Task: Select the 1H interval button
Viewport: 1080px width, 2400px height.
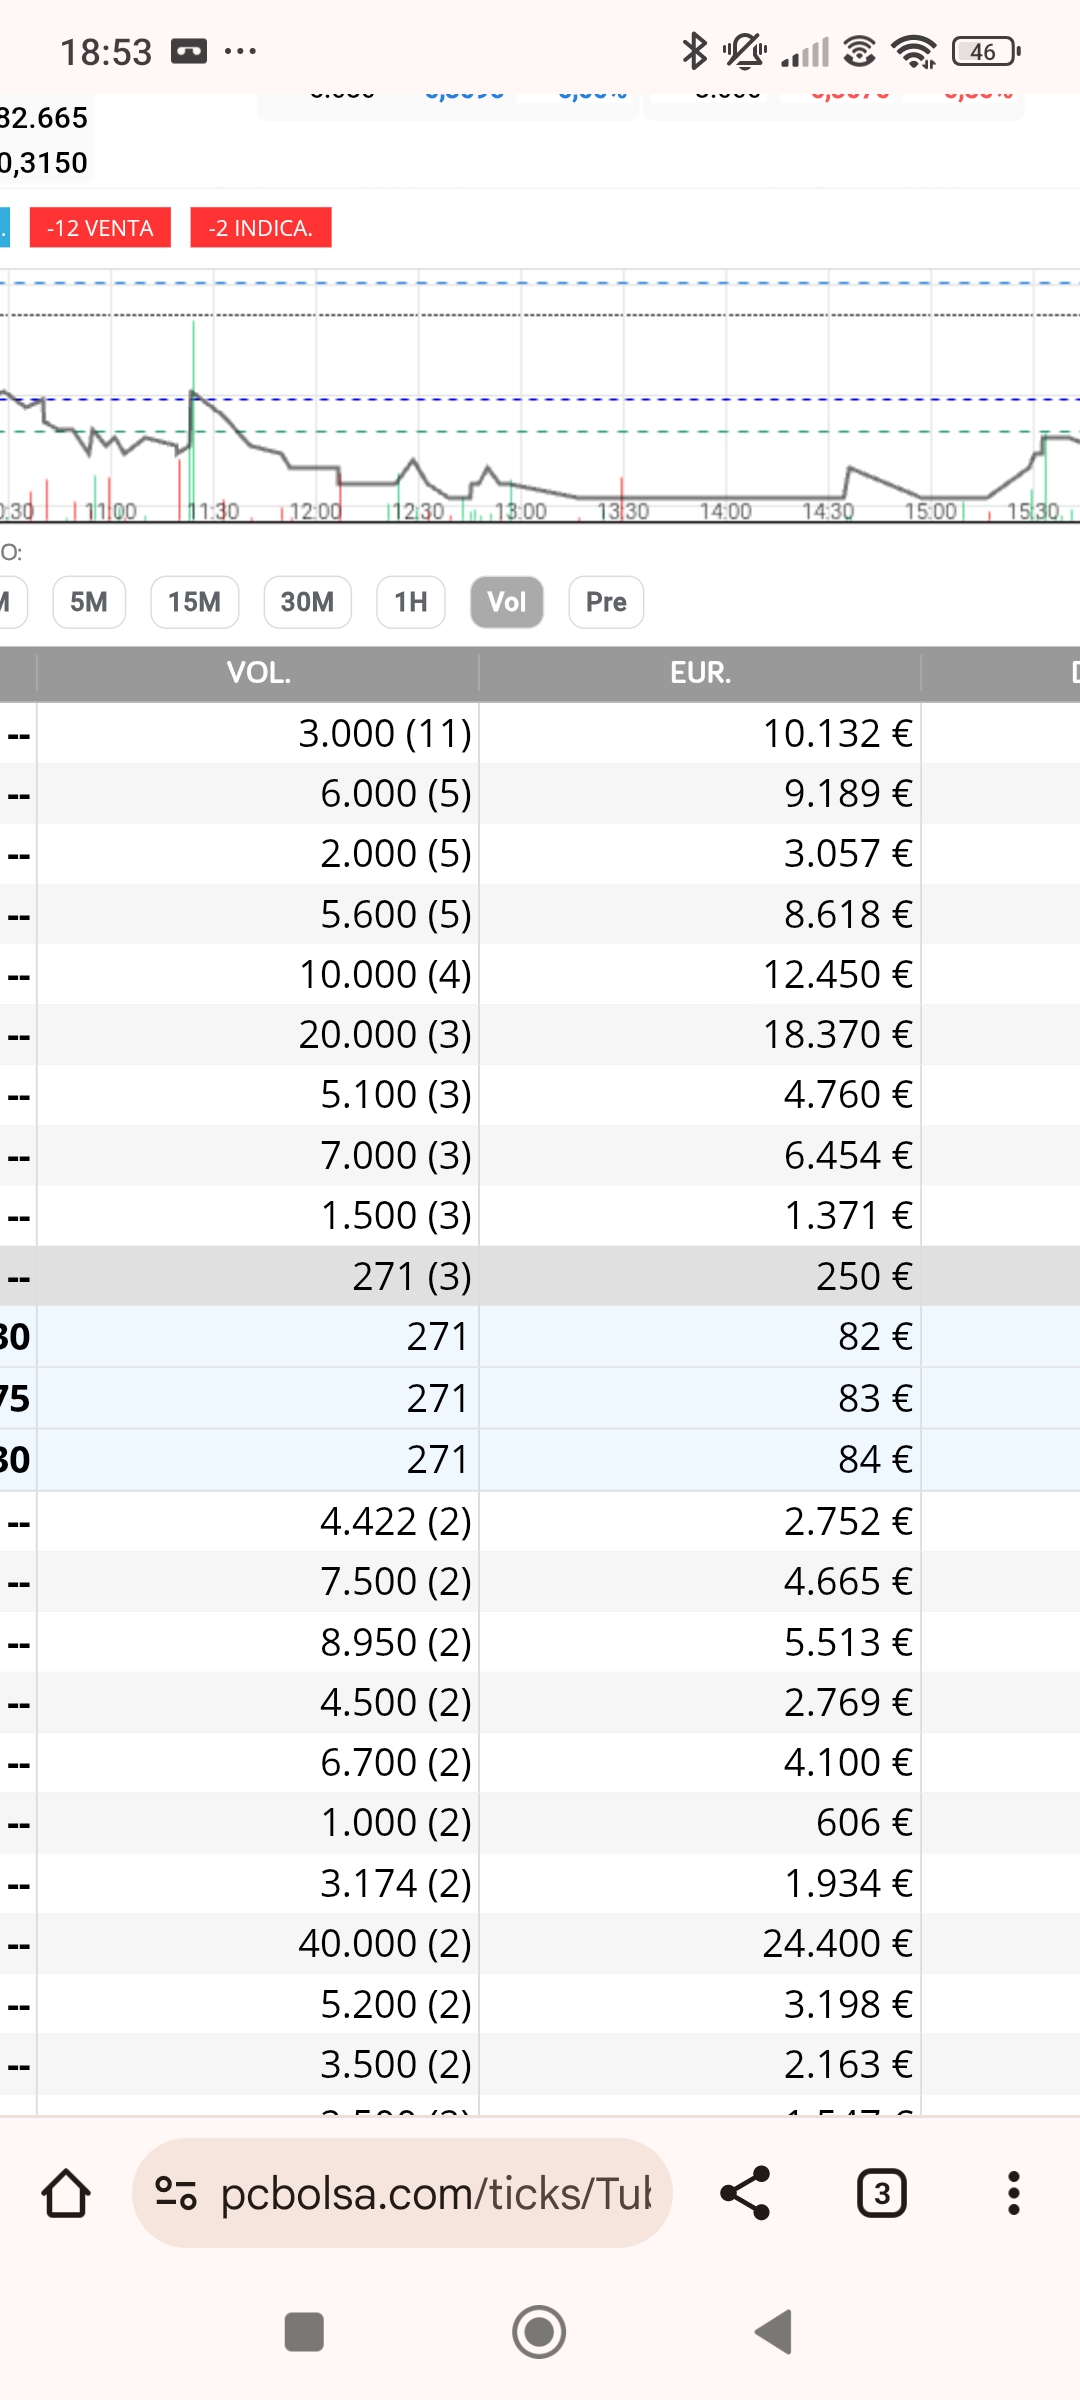Action: pyautogui.click(x=410, y=602)
